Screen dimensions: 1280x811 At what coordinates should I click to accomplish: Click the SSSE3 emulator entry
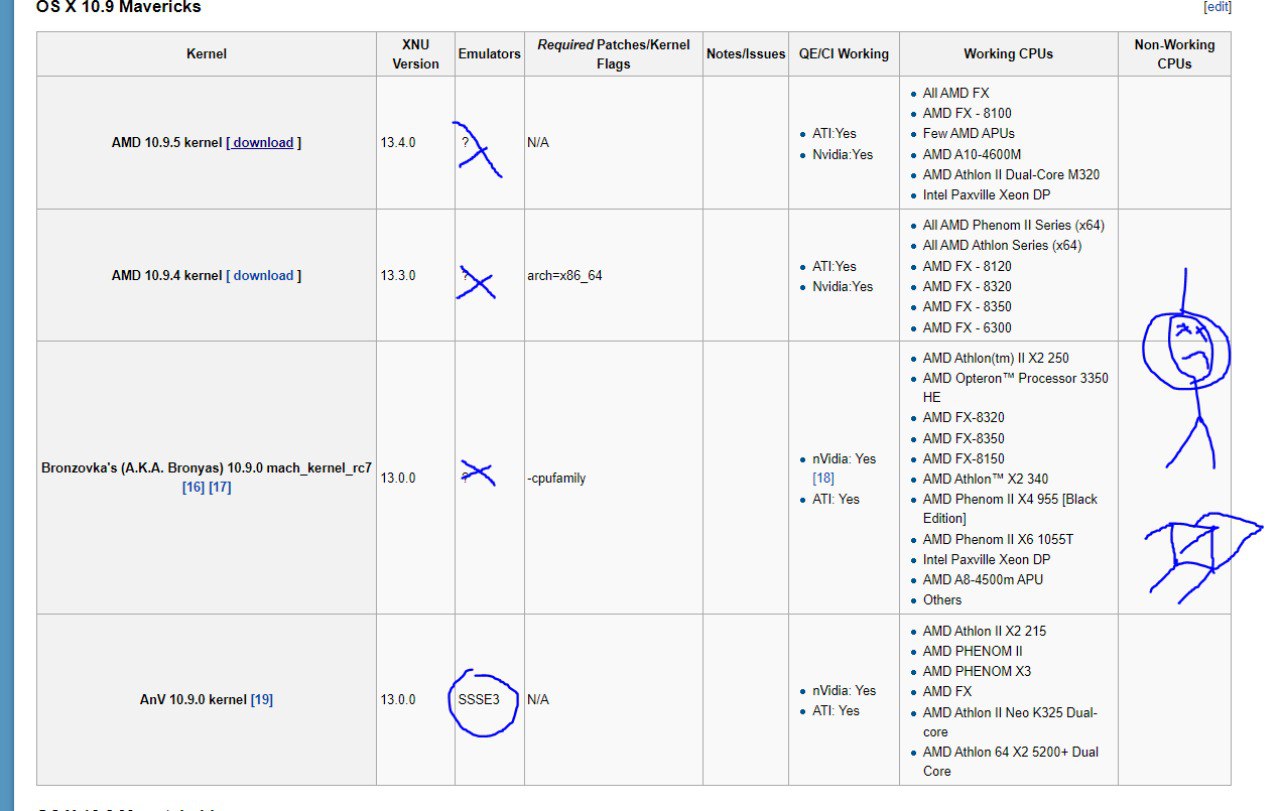[x=479, y=699]
